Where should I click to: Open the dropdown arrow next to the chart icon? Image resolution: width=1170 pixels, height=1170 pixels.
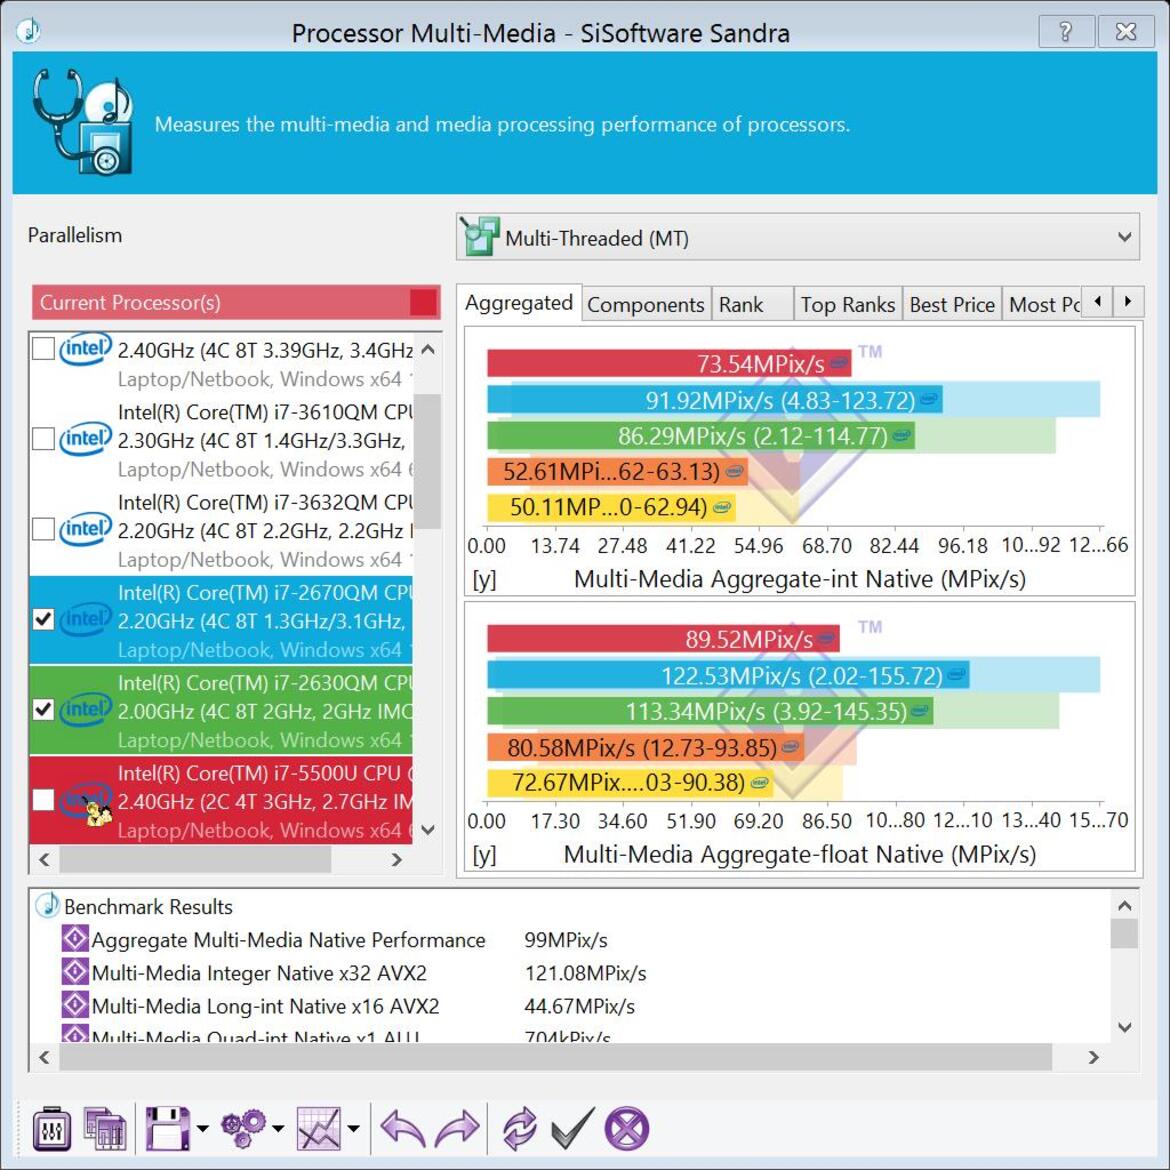tap(354, 1128)
